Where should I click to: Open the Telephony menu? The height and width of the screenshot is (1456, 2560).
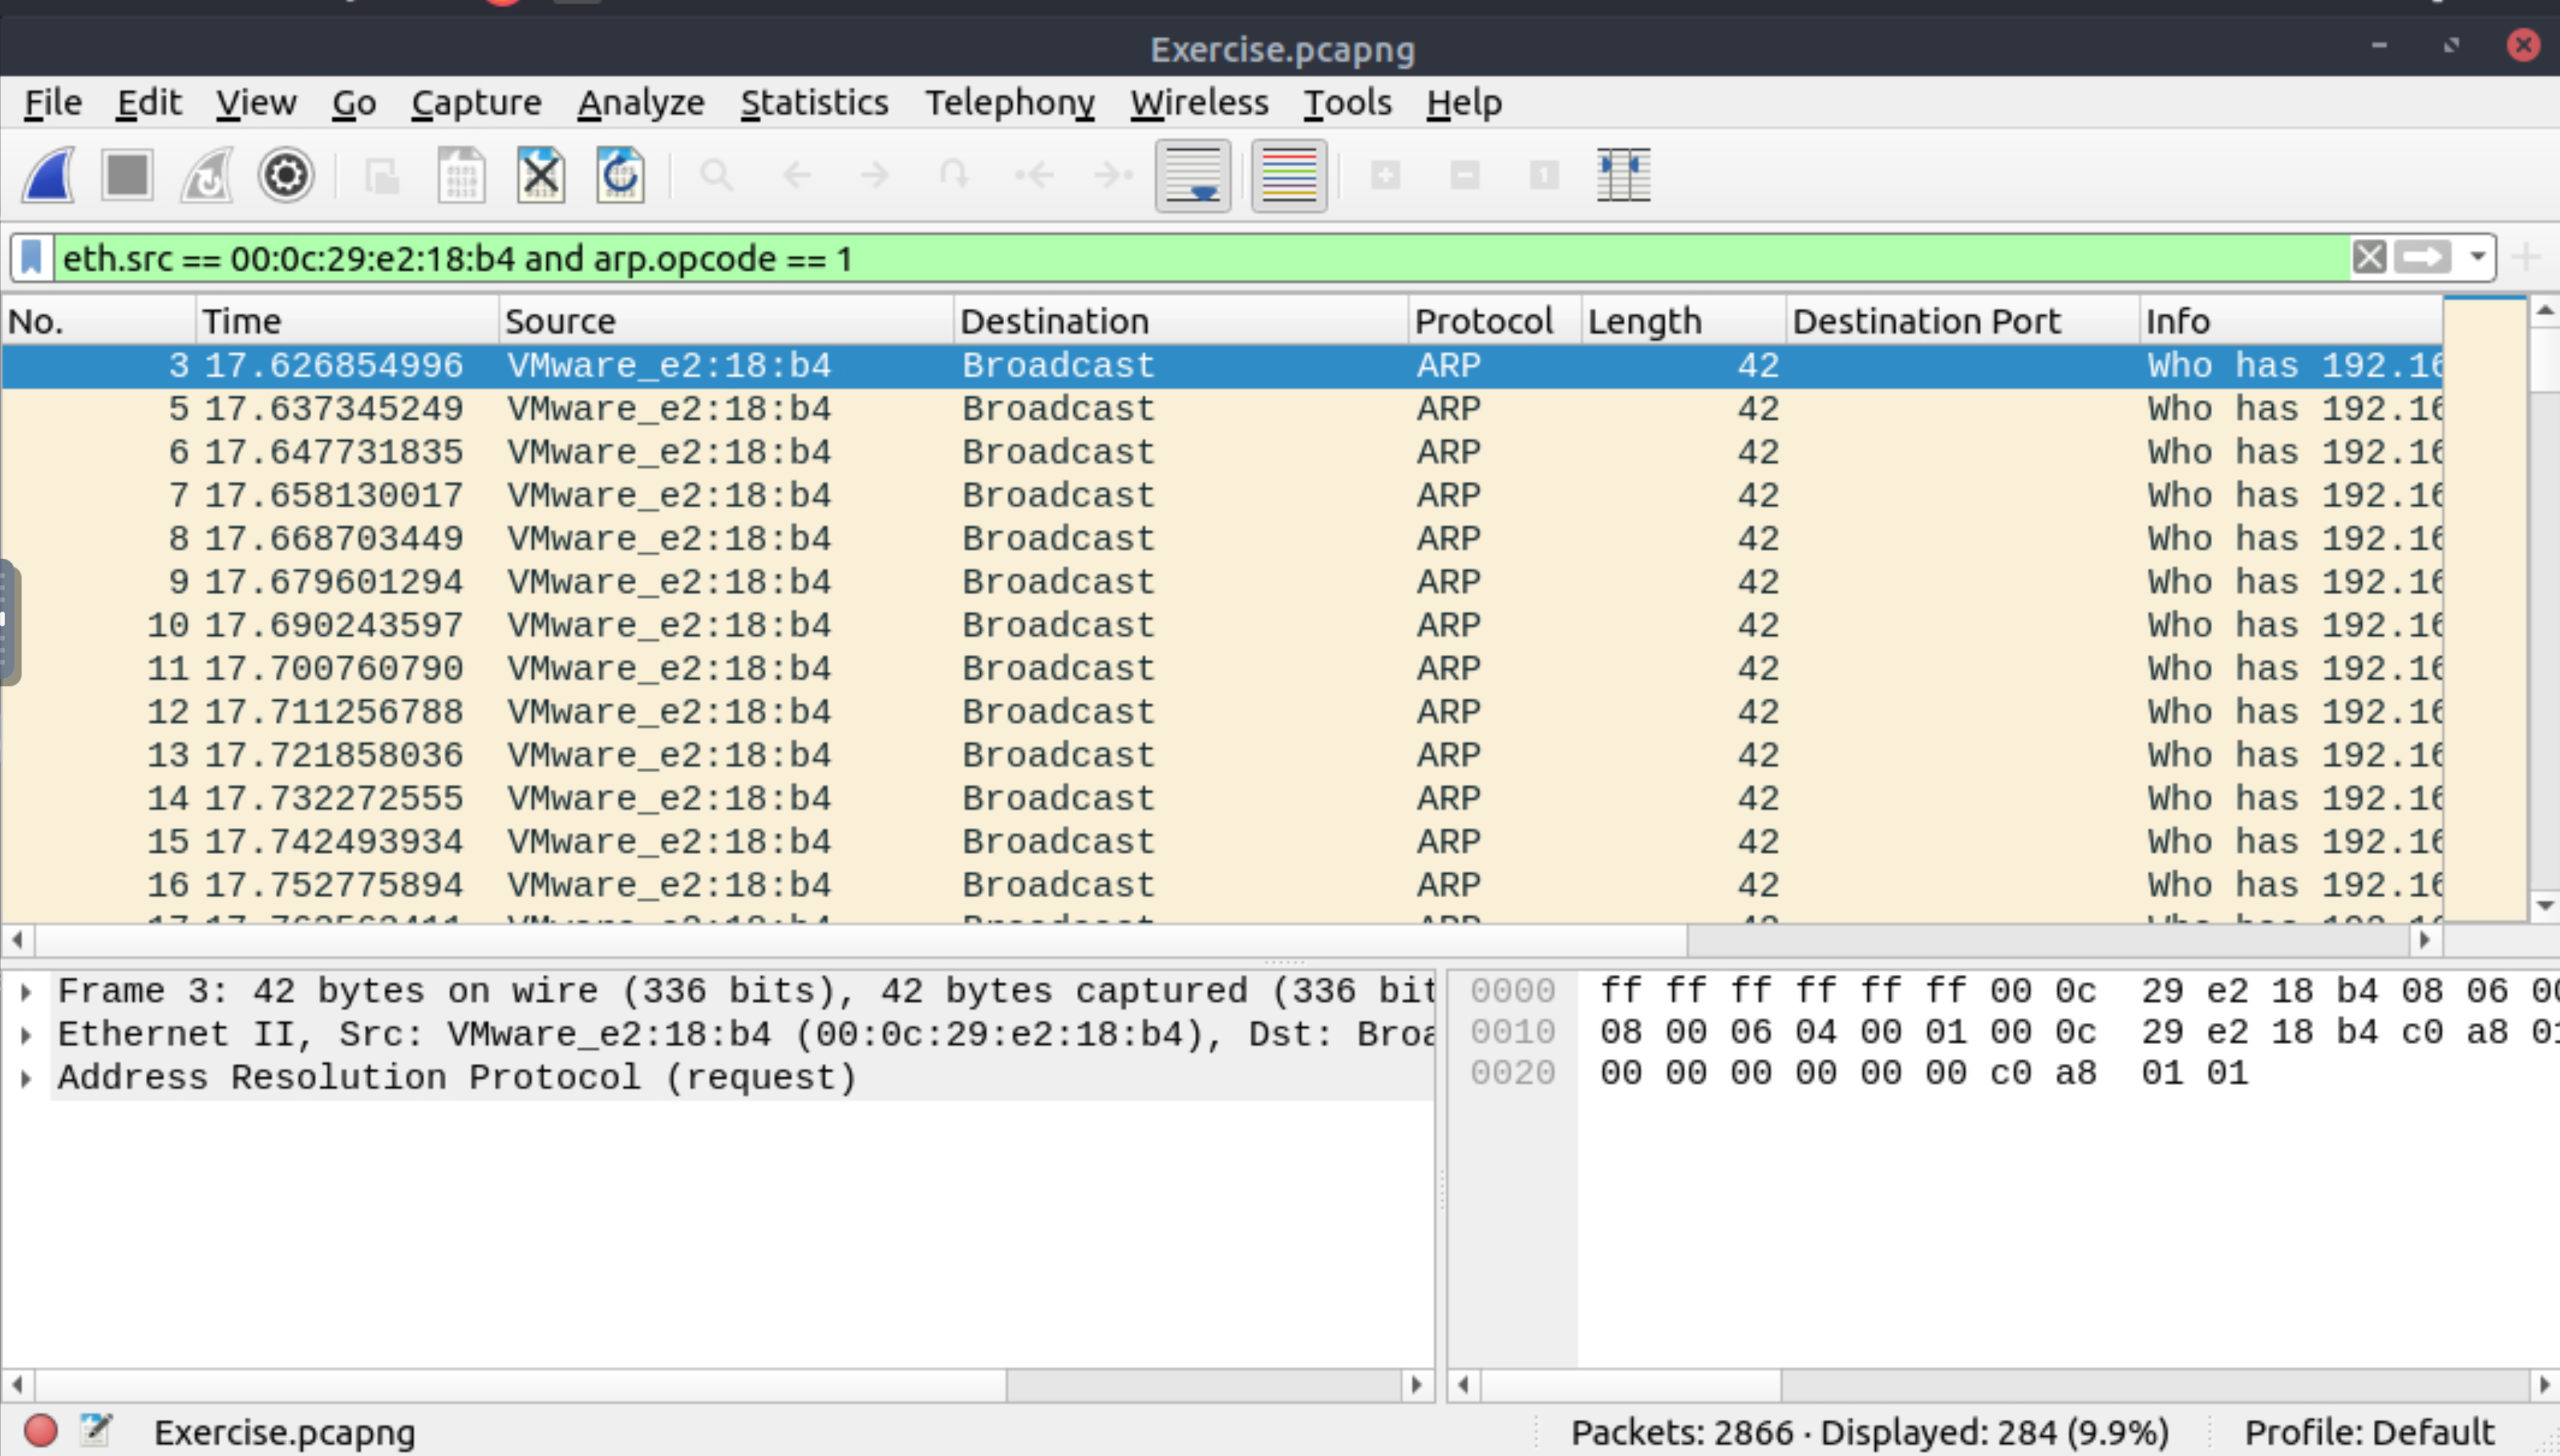(x=1010, y=103)
